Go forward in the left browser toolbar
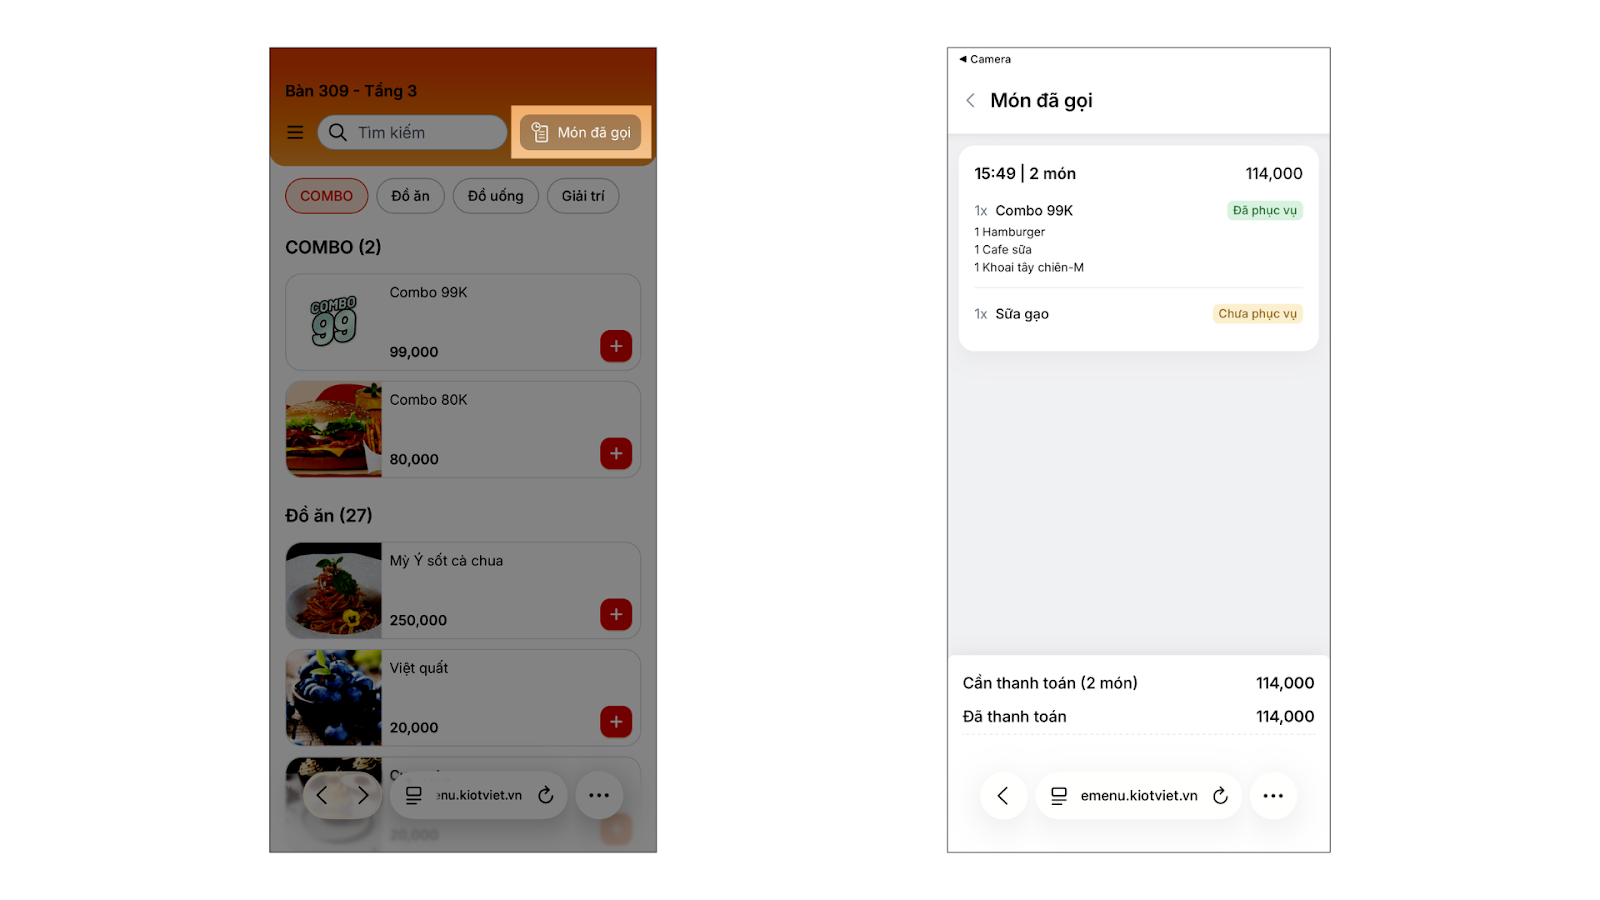The width and height of the screenshot is (1600, 900). 363,795
